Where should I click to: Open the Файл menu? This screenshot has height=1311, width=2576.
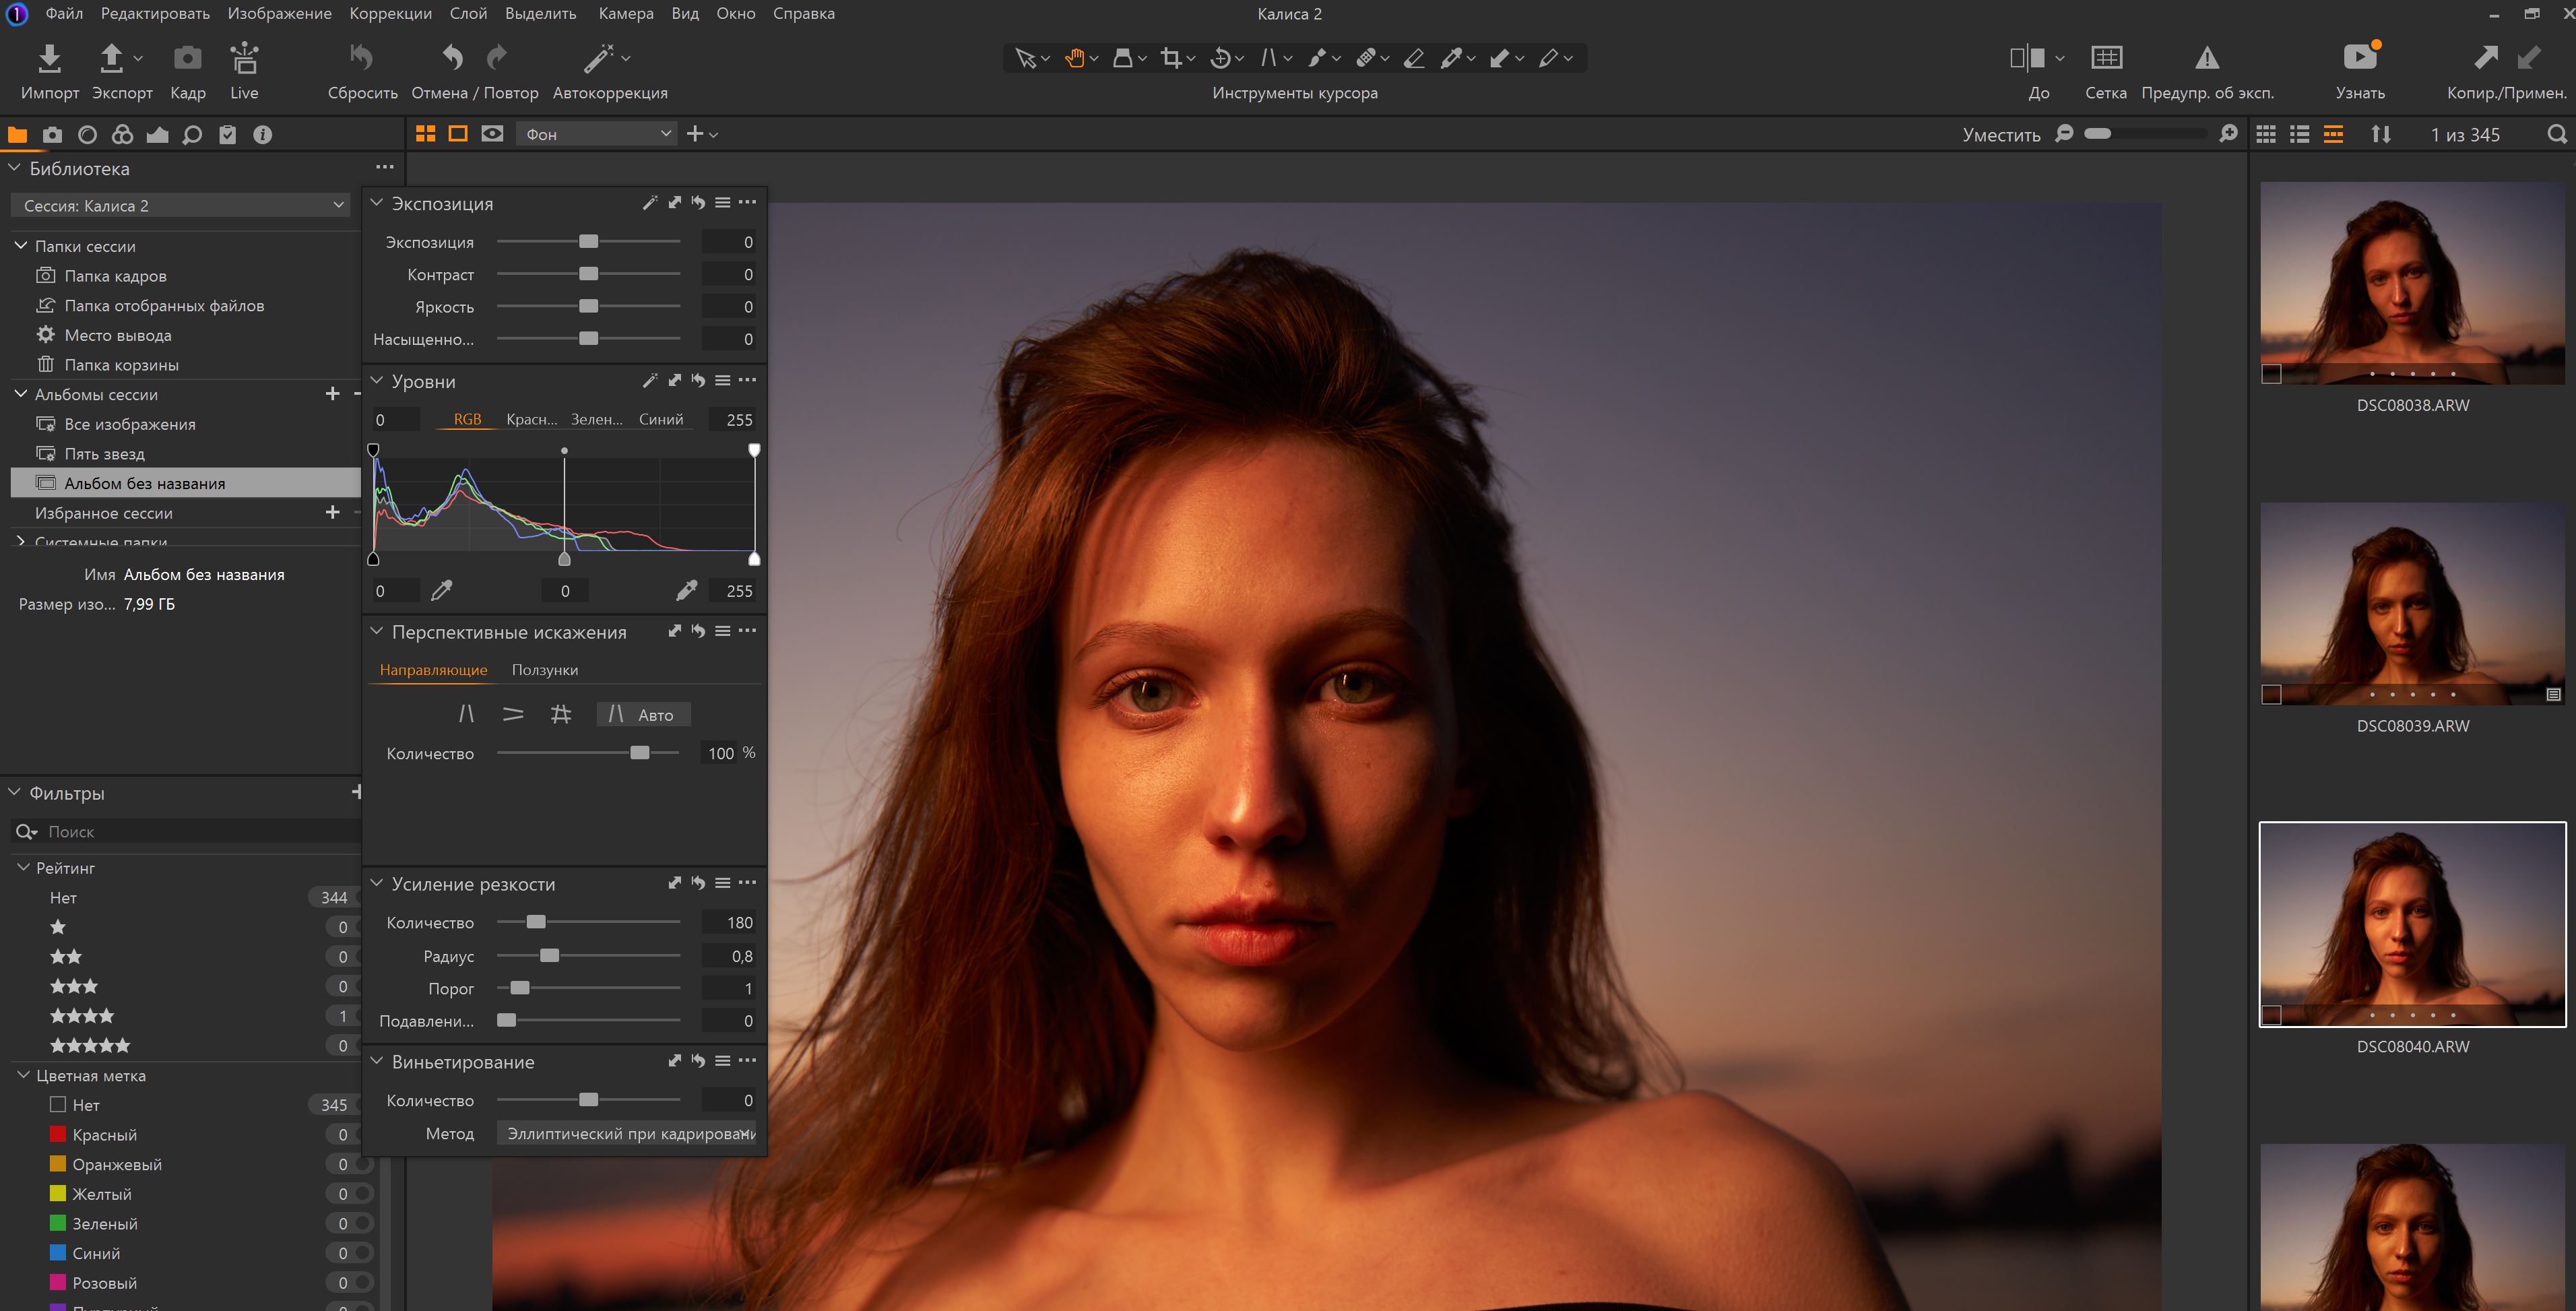pyautogui.click(x=64, y=14)
